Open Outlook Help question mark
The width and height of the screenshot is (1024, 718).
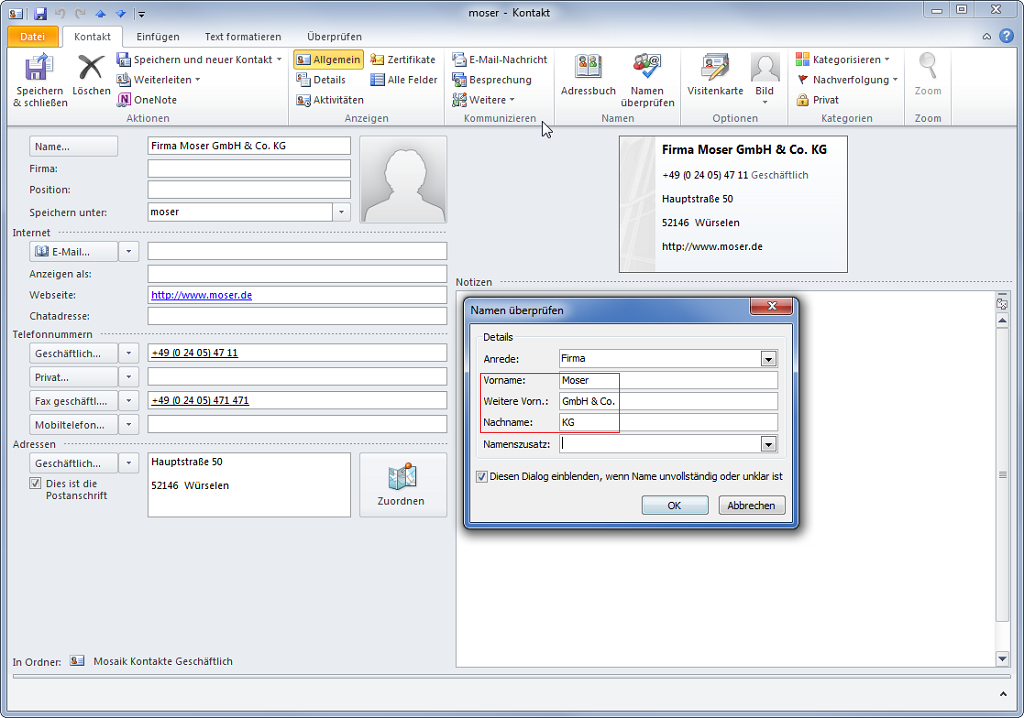click(x=1006, y=36)
